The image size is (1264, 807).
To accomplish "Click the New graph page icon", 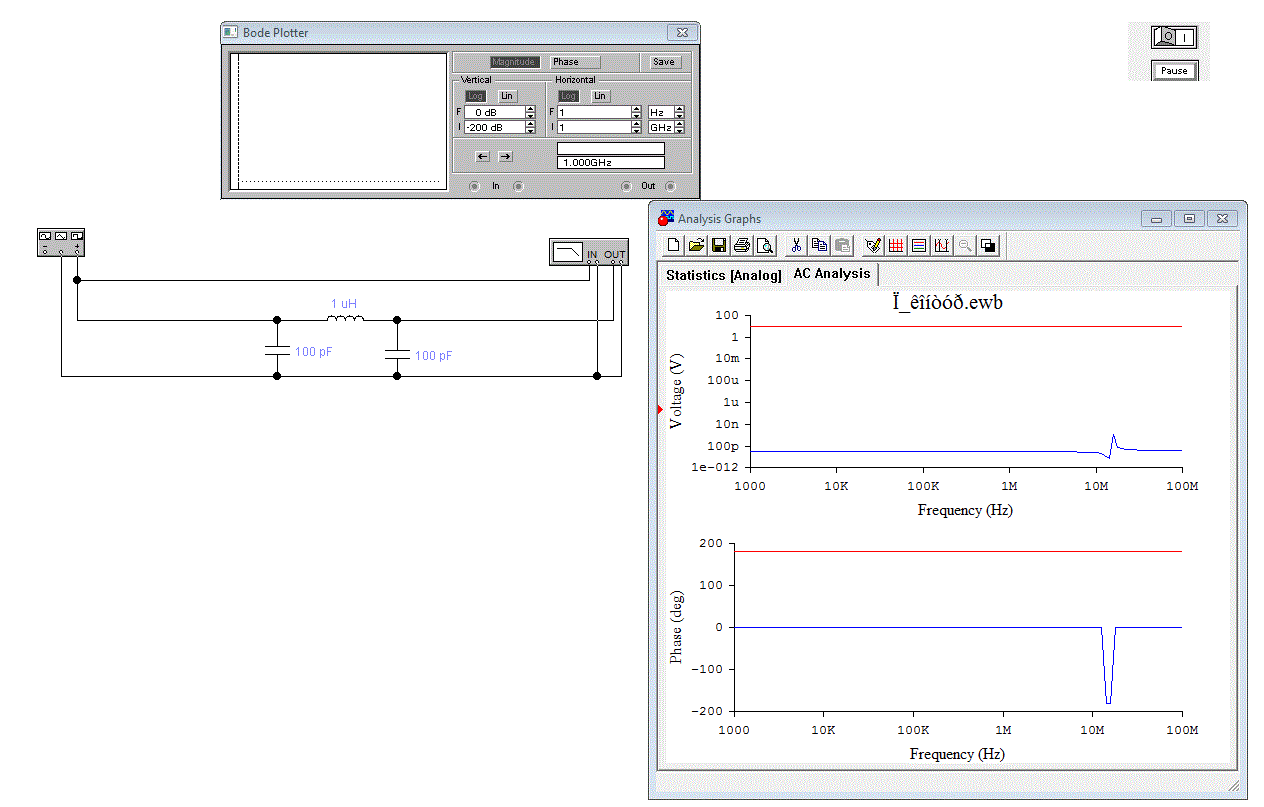I will click(x=674, y=245).
